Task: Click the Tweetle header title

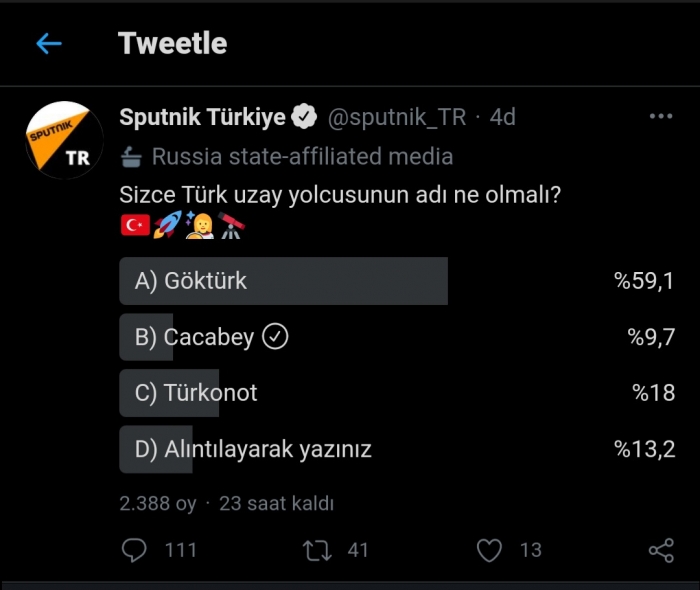Action: (172, 43)
